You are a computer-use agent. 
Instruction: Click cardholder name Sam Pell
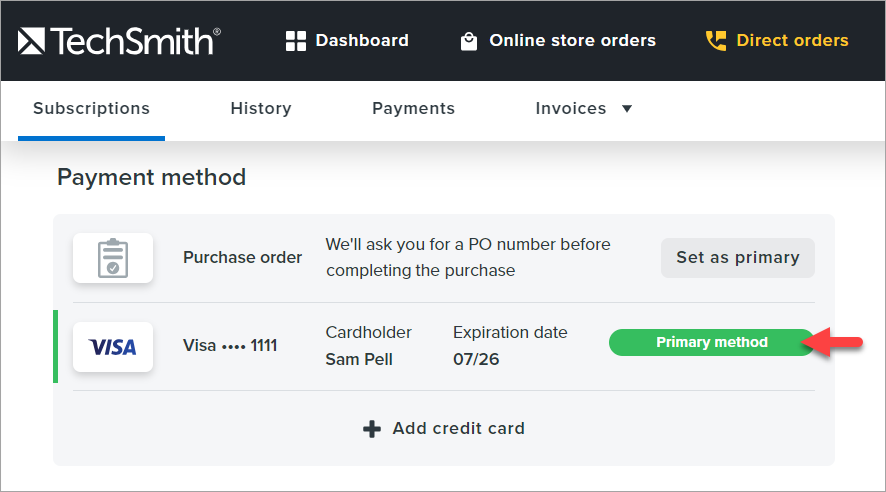[359, 359]
